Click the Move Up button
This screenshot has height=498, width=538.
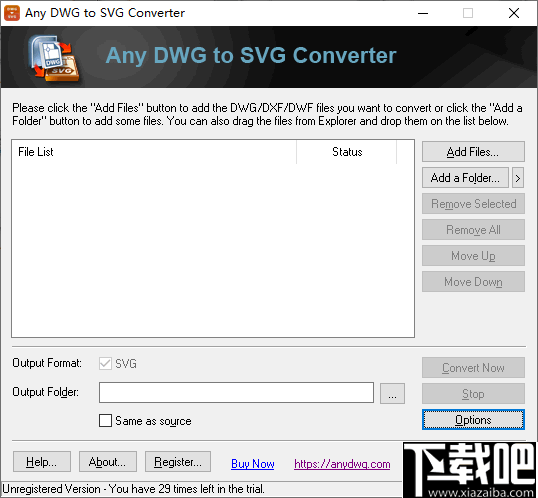(473, 256)
